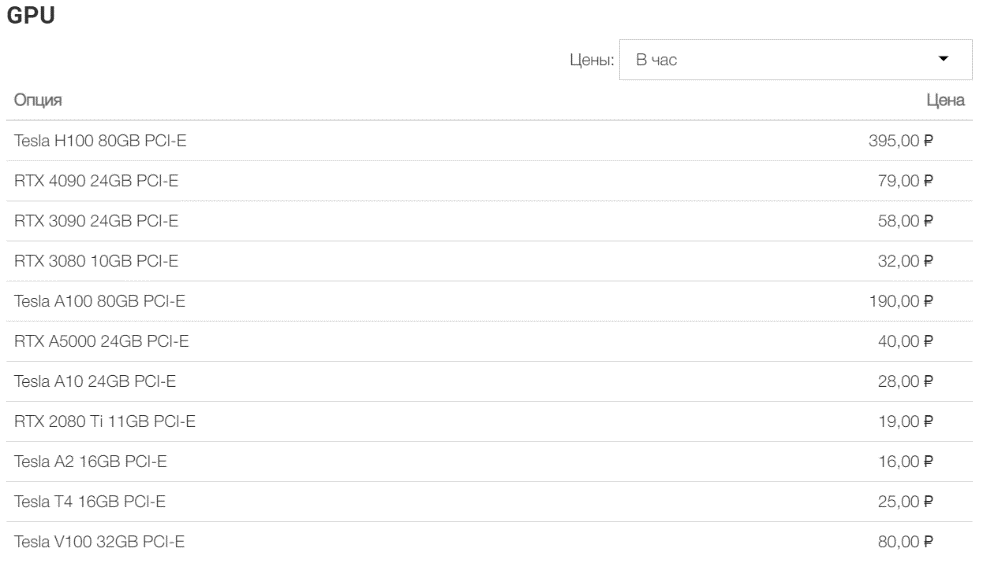Click the 190,00 ₽ price for Tesla A100
The height and width of the screenshot is (574, 983).
(900, 302)
